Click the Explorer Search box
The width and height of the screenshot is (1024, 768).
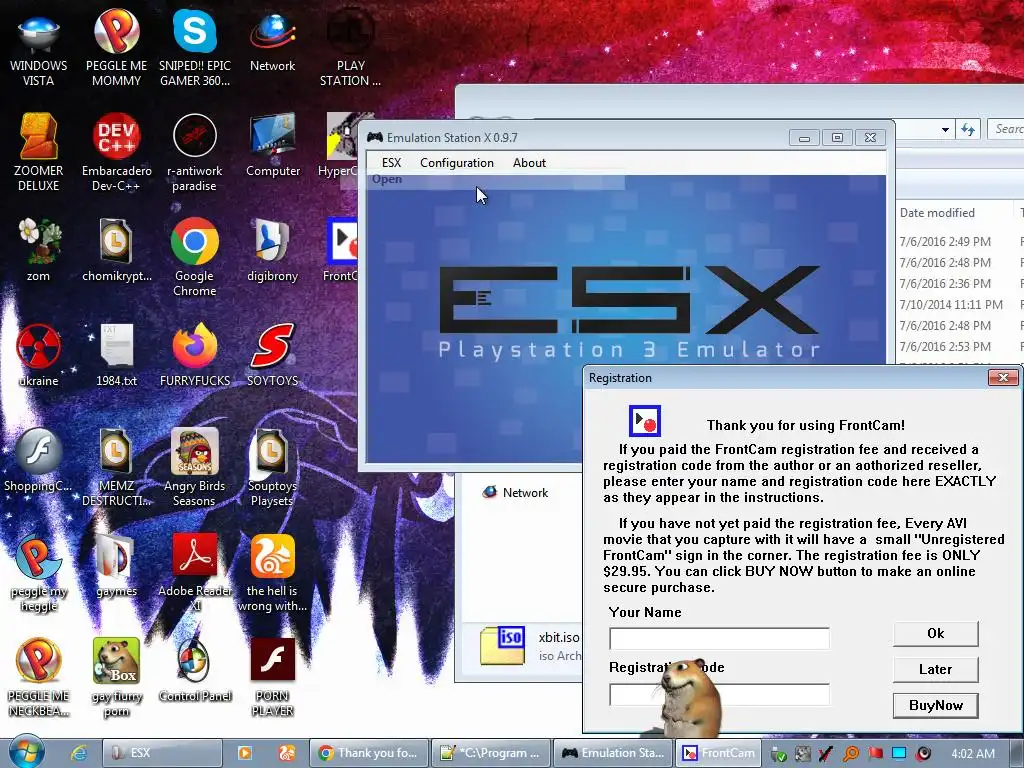tap(1006, 129)
